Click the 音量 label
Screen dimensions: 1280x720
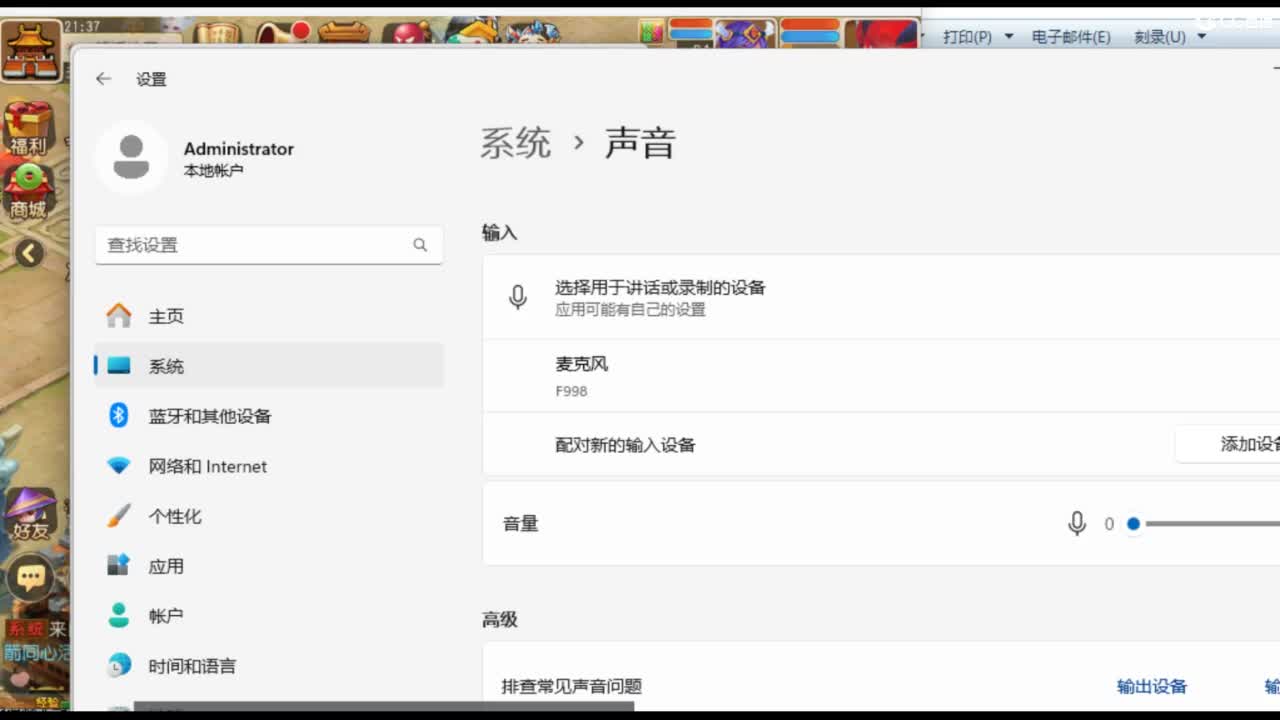click(521, 524)
